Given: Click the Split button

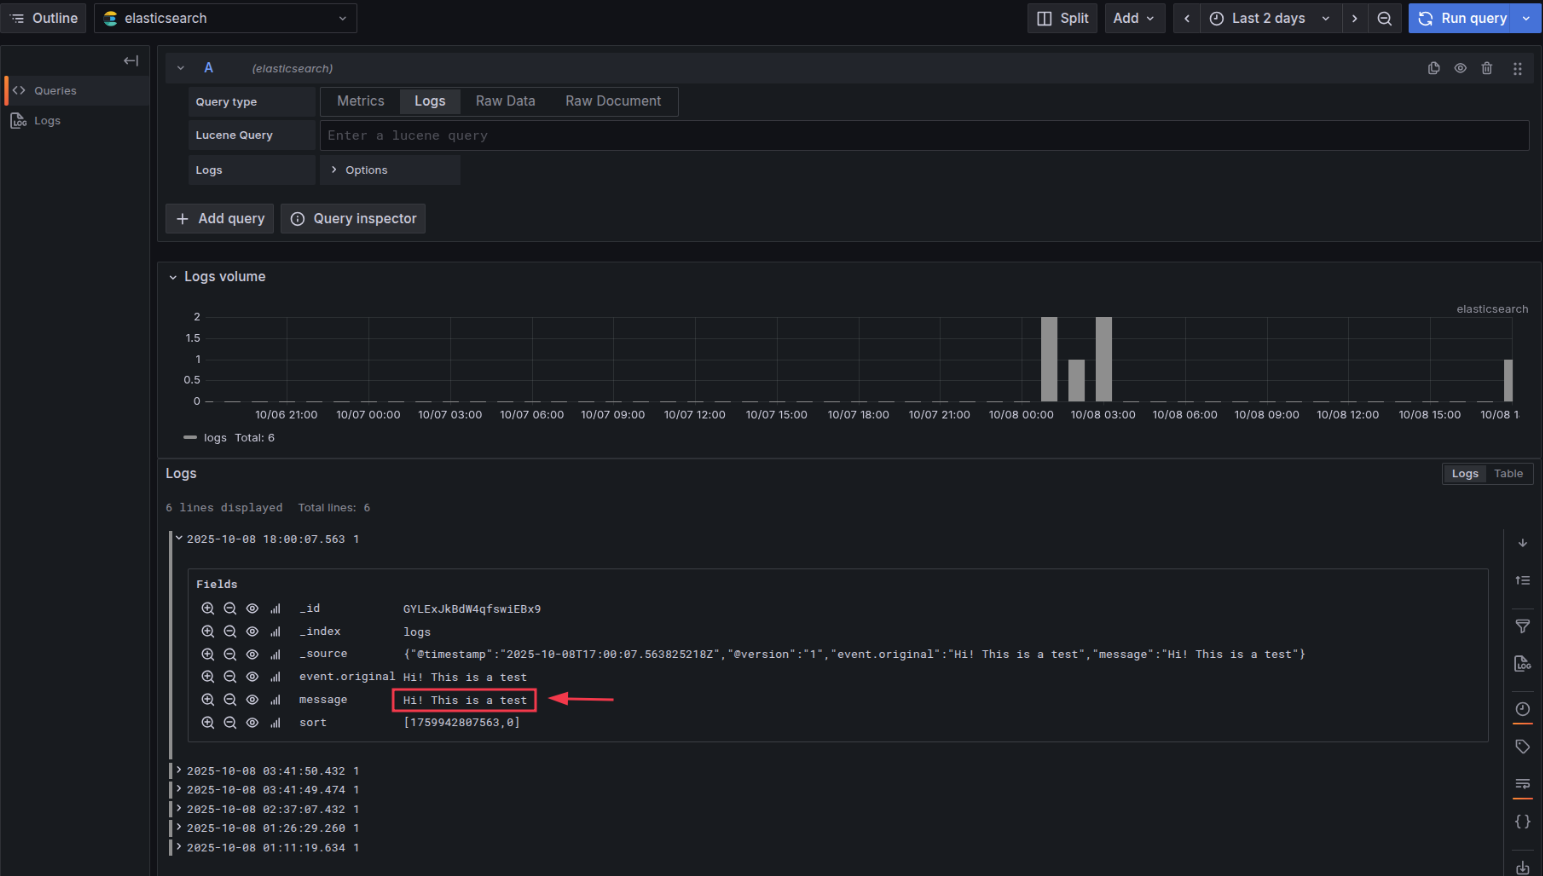Looking at the screenshot, I should (1062, 18).
